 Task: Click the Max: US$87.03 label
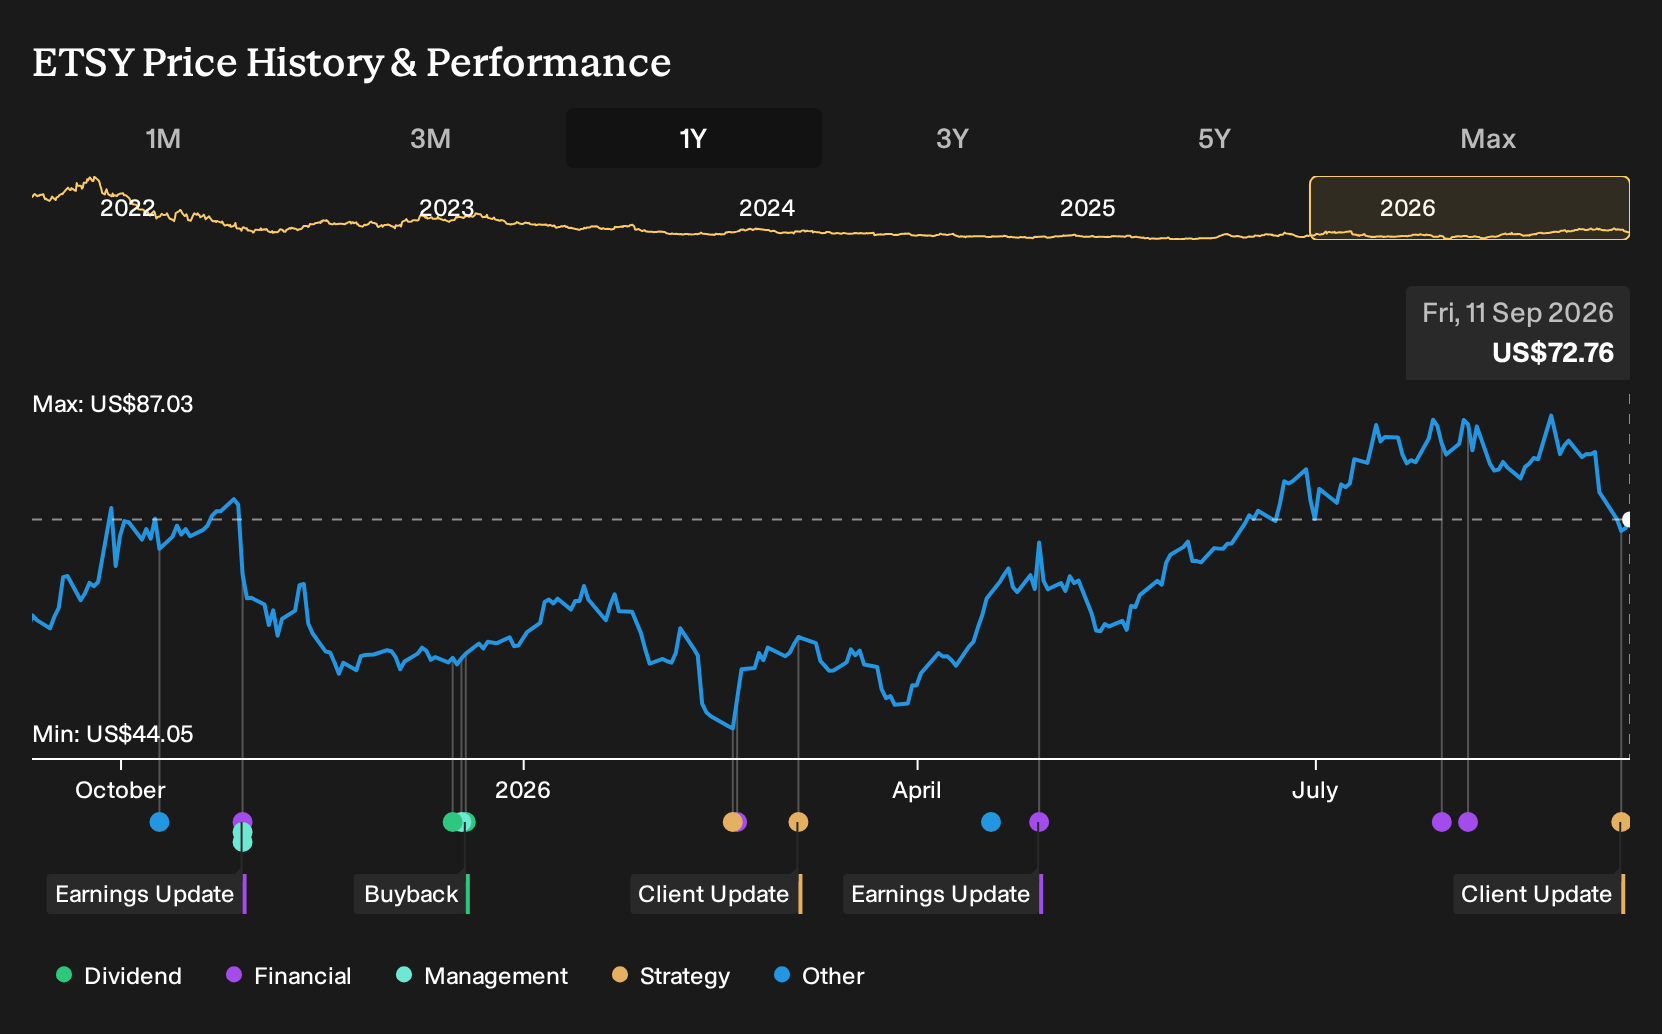pyautogui.click(x=113, y=404)
